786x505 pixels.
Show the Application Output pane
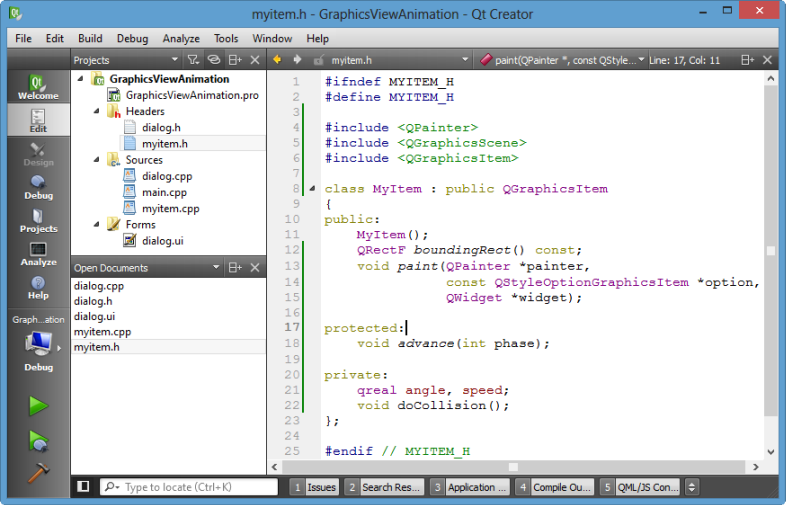point(470,487)
